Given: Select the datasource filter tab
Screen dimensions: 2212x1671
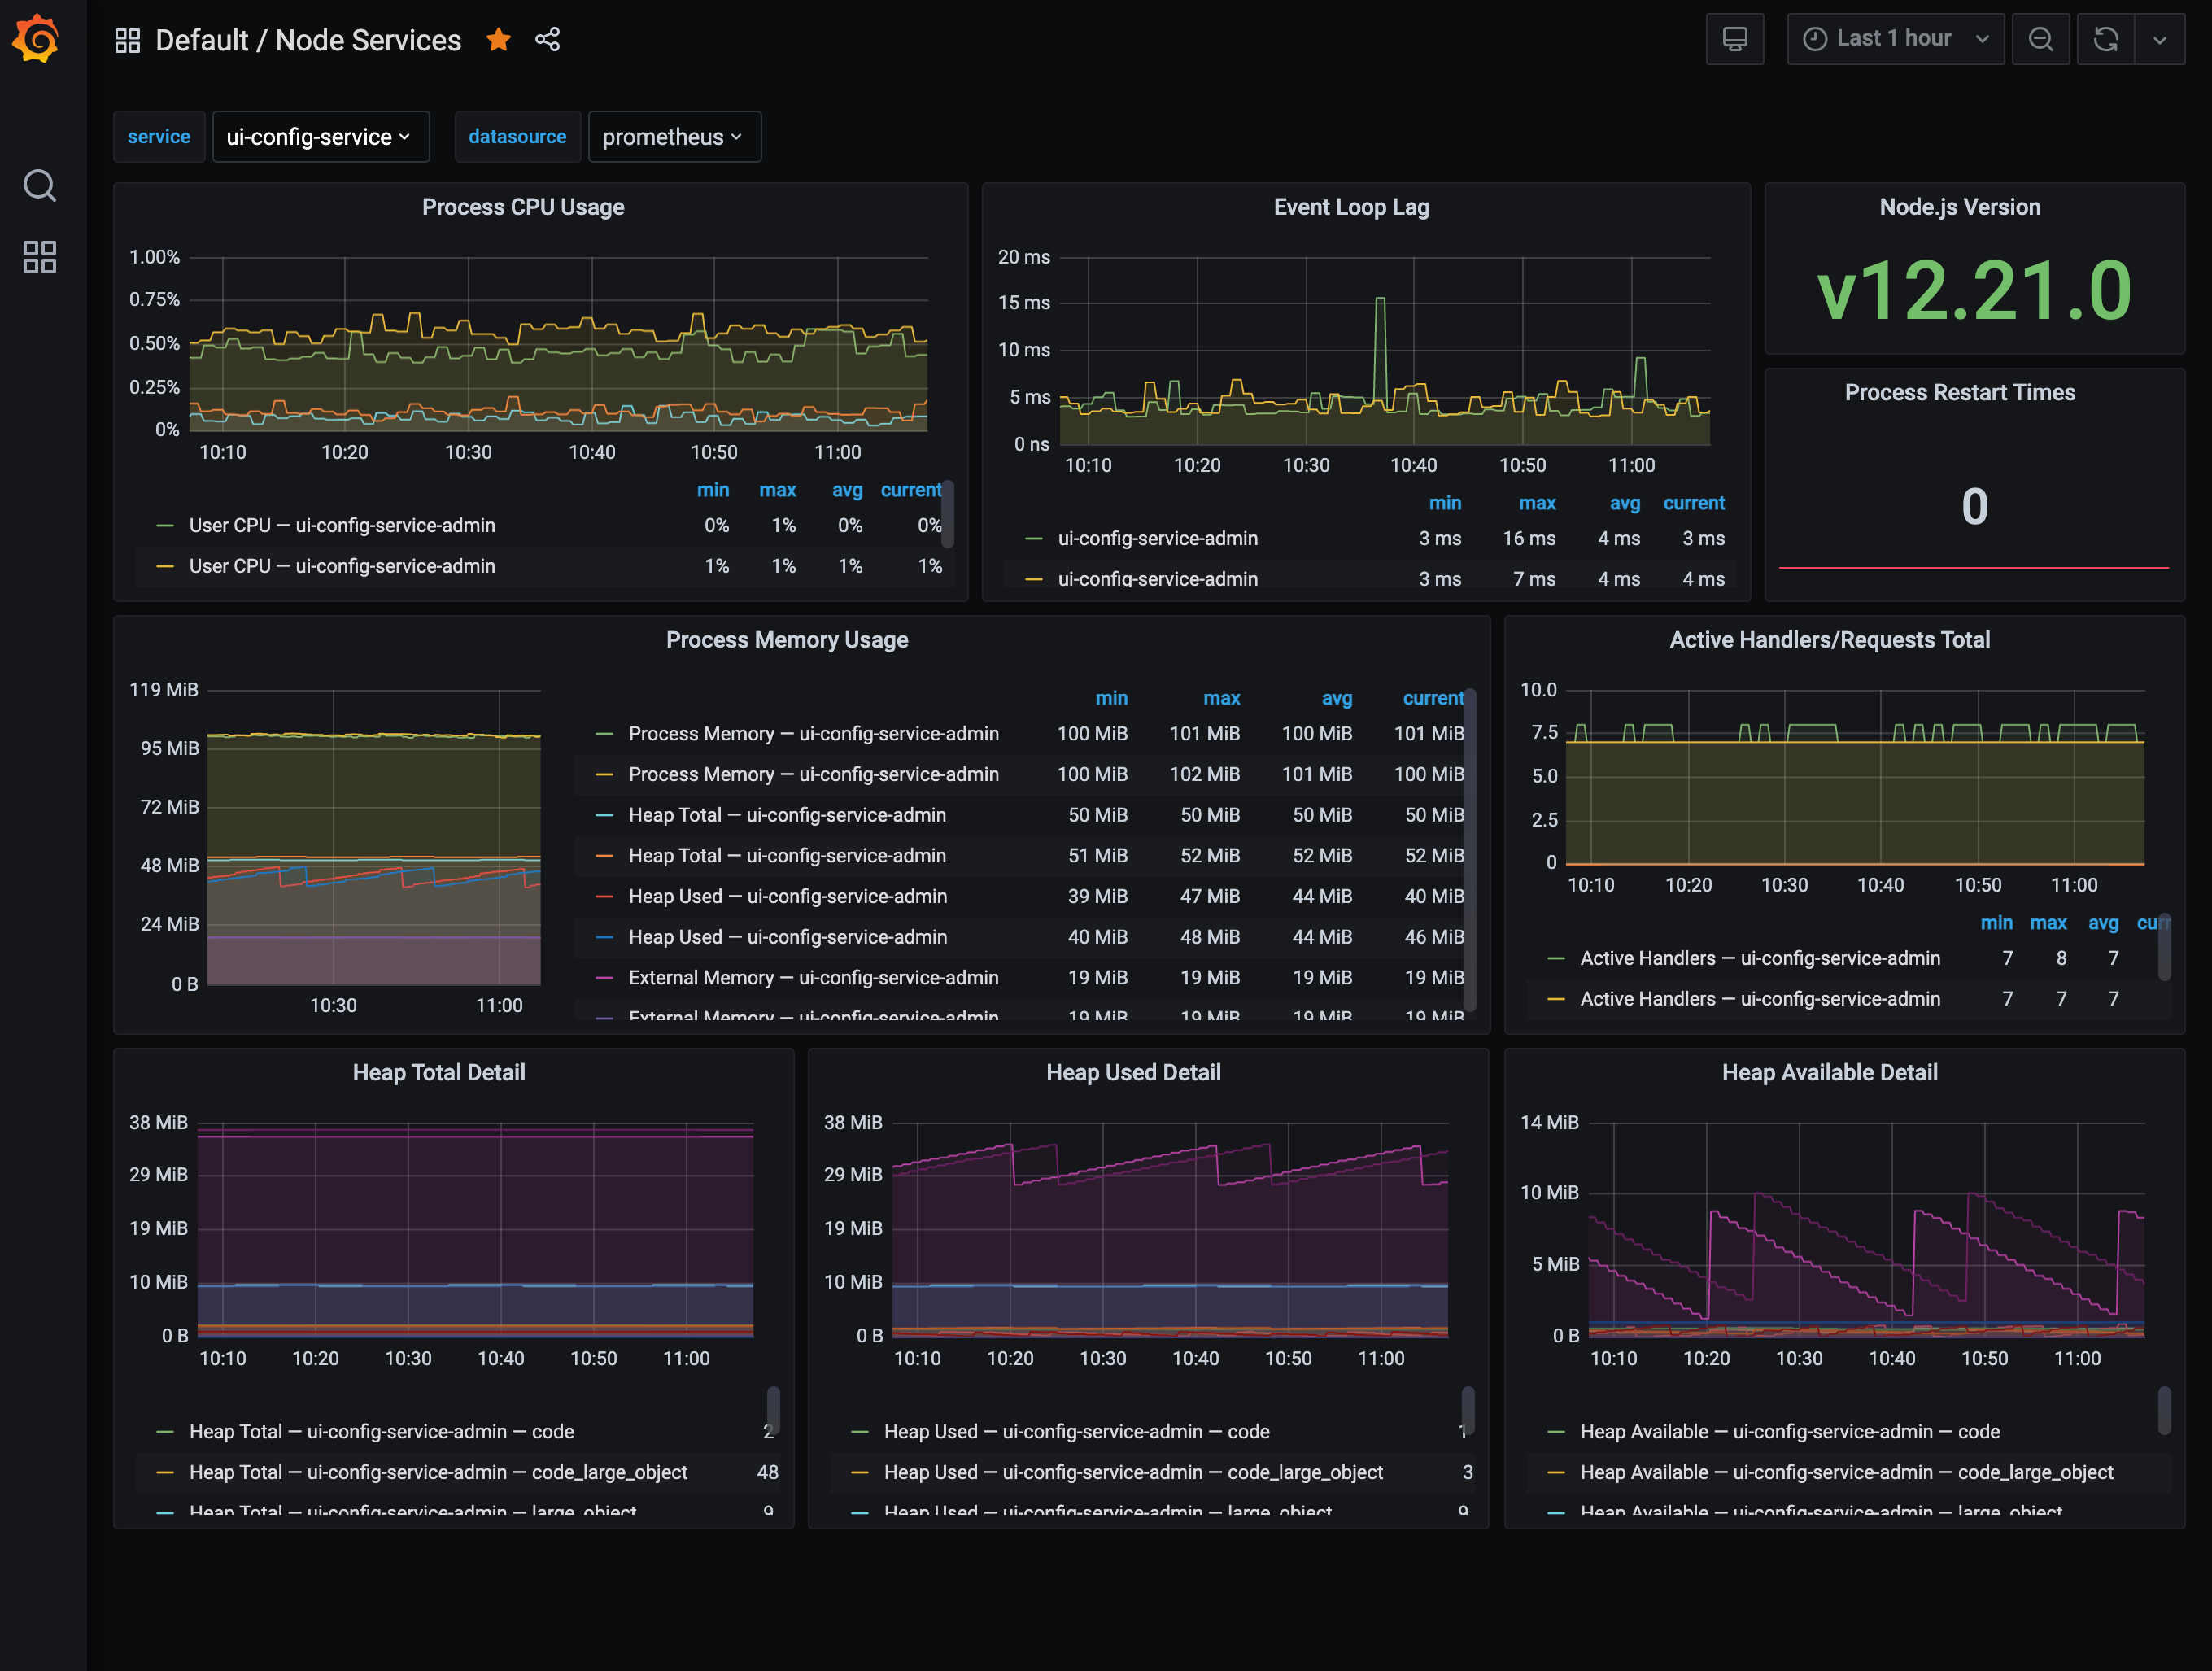Looking at the screenshot, I should [516, 137].
